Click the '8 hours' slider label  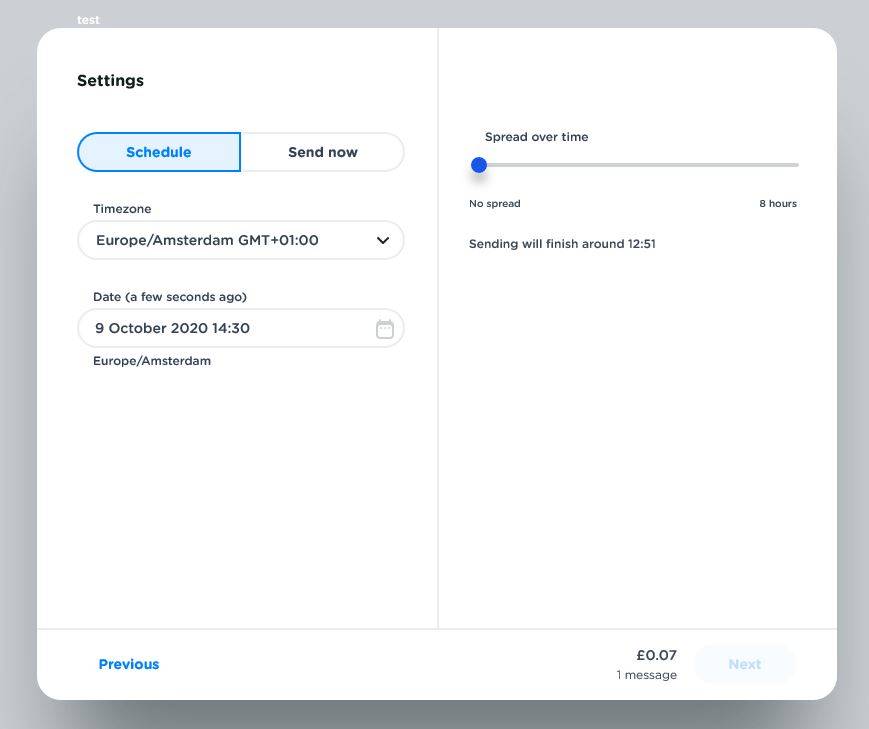(x=777, y=204)
